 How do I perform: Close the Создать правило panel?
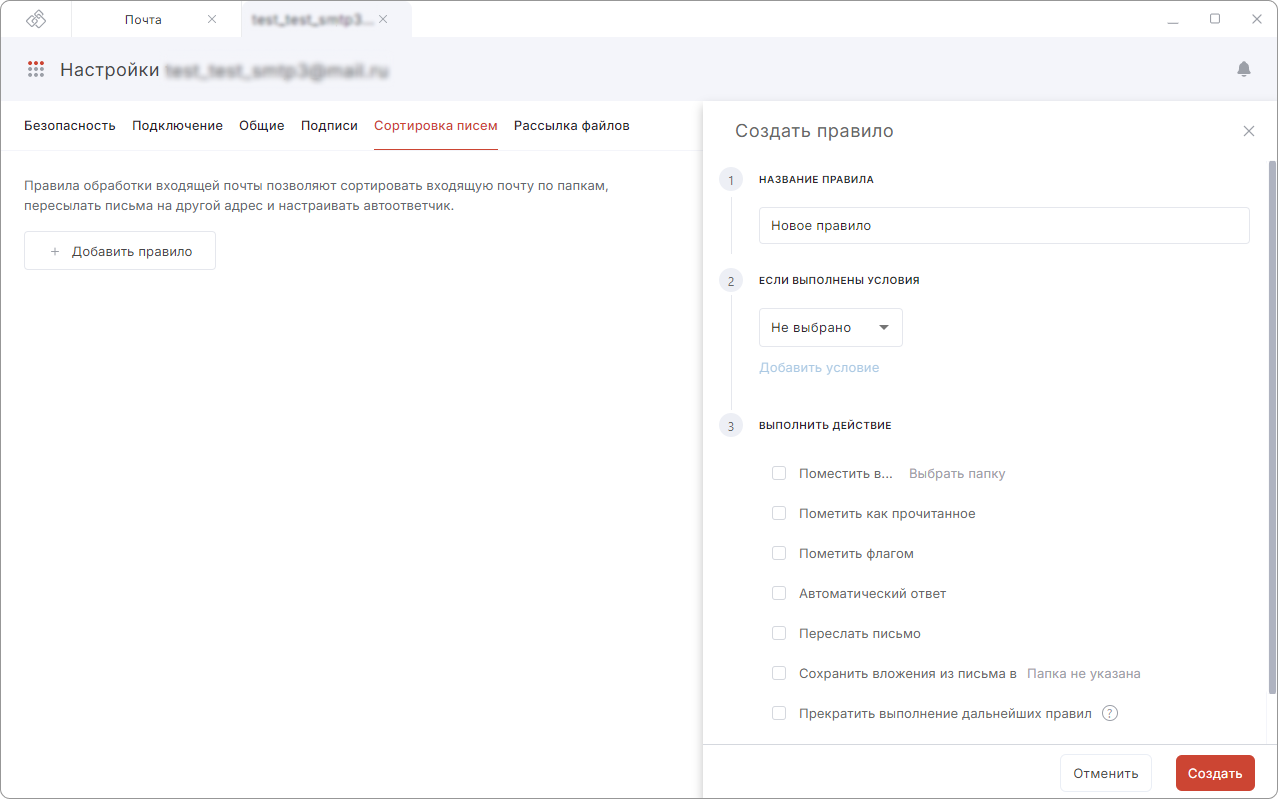(x=1248, y=131)
